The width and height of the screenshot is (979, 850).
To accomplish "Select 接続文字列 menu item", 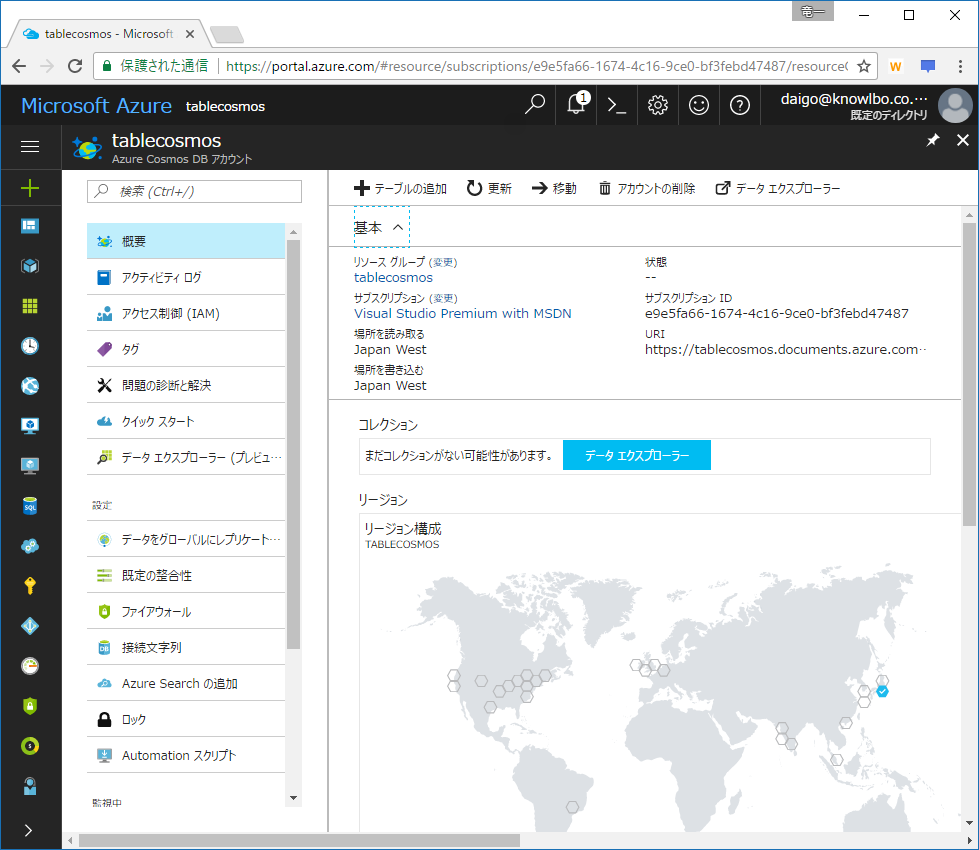I will [x=186, y=648].
